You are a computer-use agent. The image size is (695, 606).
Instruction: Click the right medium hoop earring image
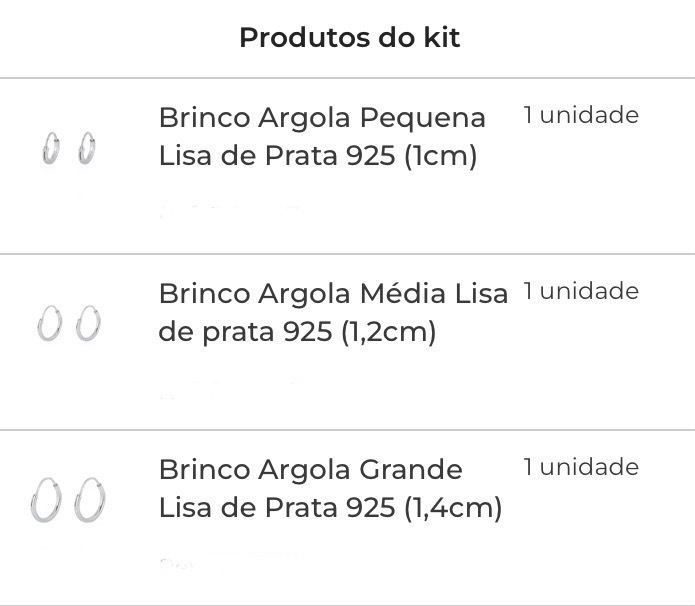pyautogui.click(x=88, y=323)
